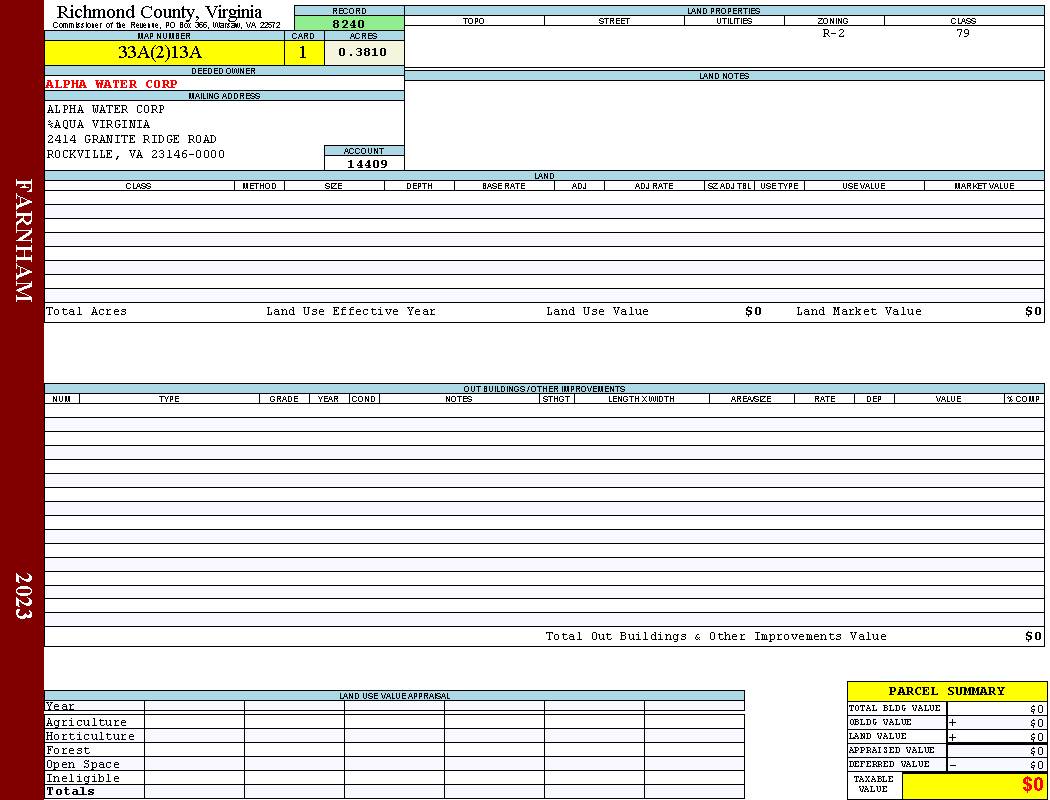Click the TOTAL BLDG VALUE label
The height and width of the screenshot is (800, 1050).
(895, 708)
